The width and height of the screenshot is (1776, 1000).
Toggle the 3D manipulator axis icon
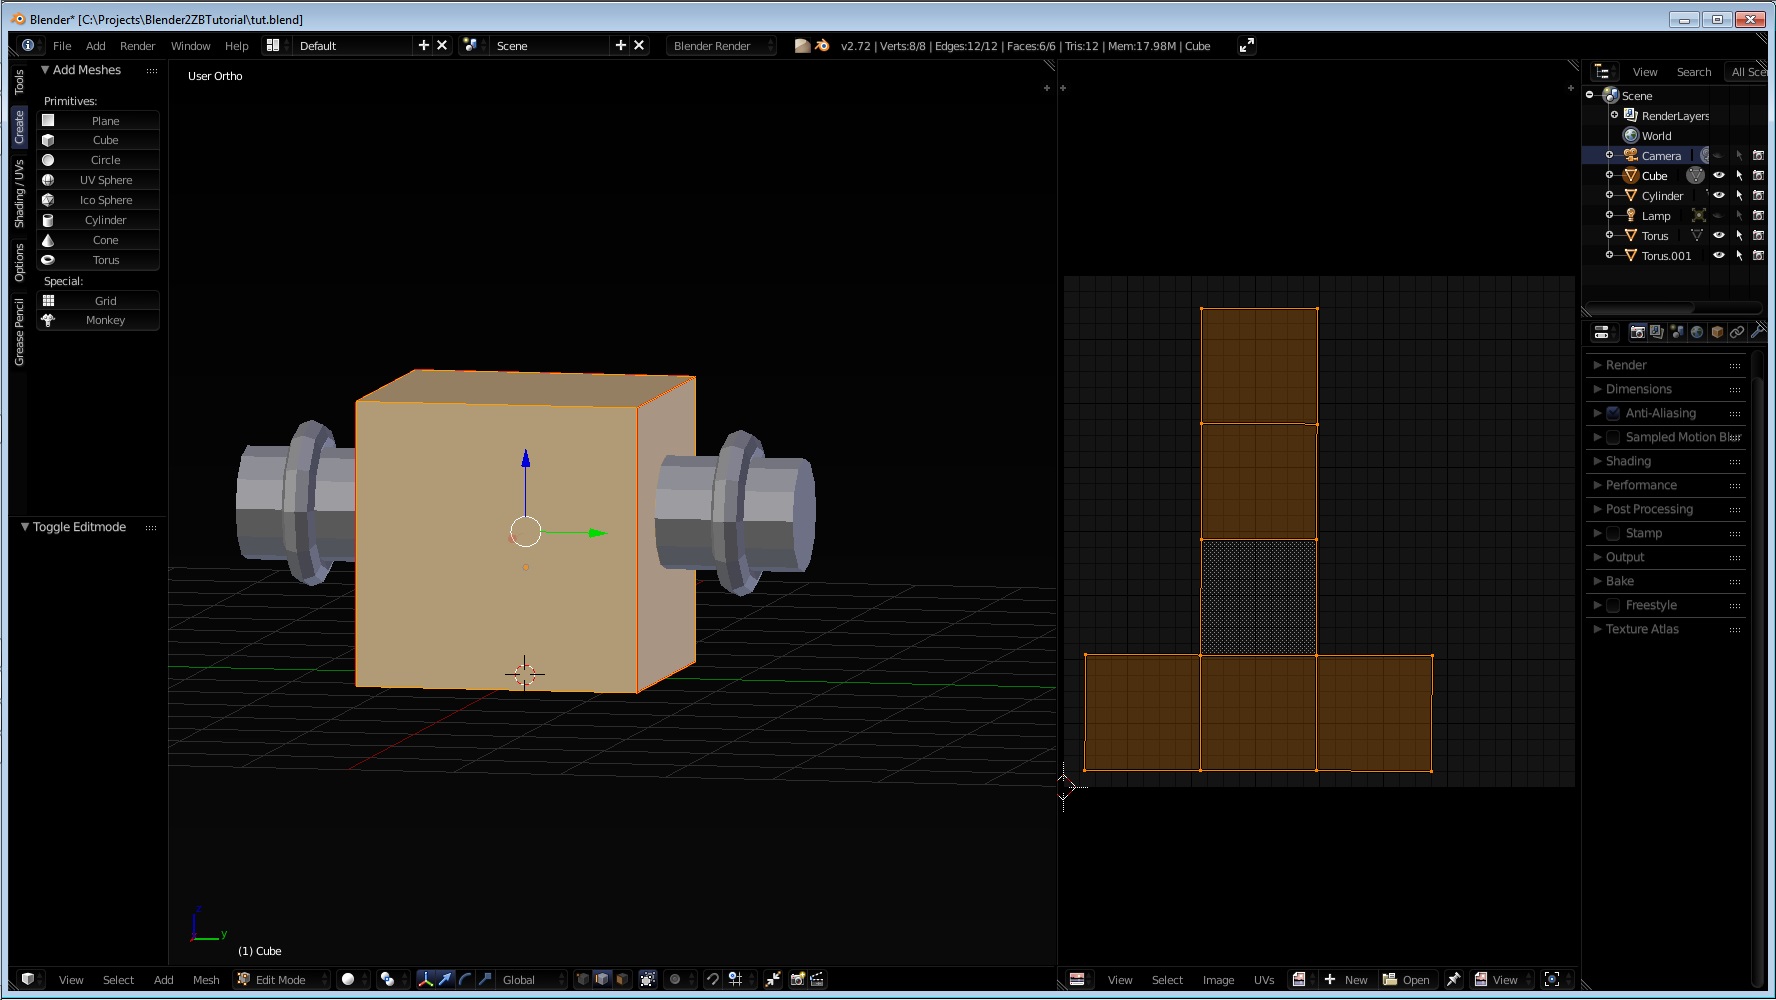coord(425,980)
